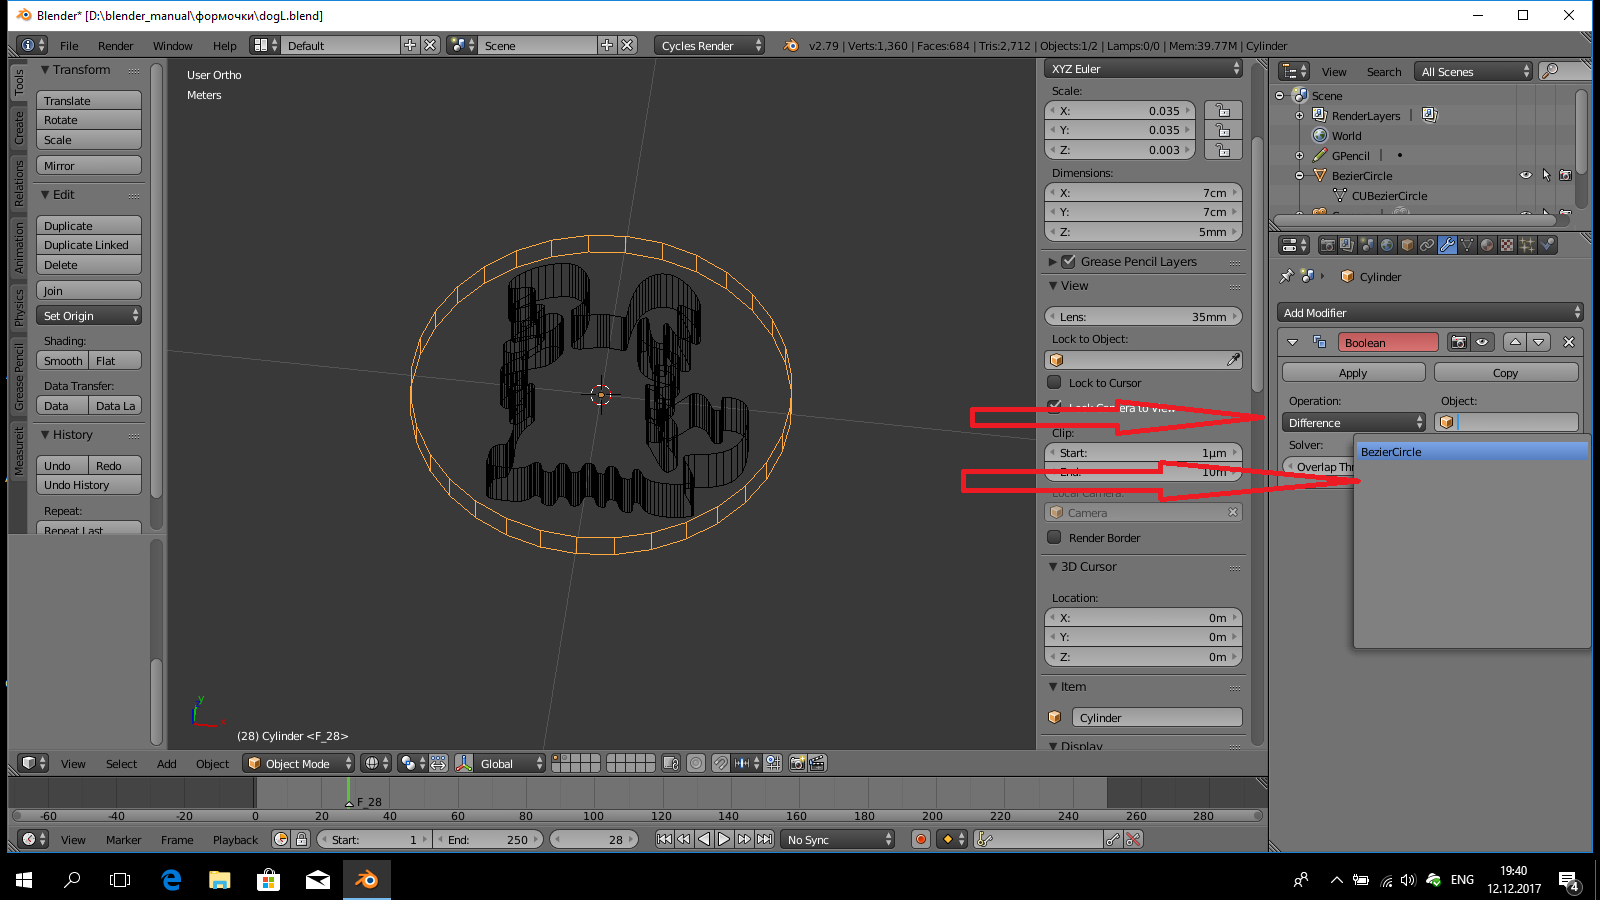Image resolution: width=1600 pixels, height=900 pixels.
Task: Open the Render menu in top bar
Action: (115, 46)
